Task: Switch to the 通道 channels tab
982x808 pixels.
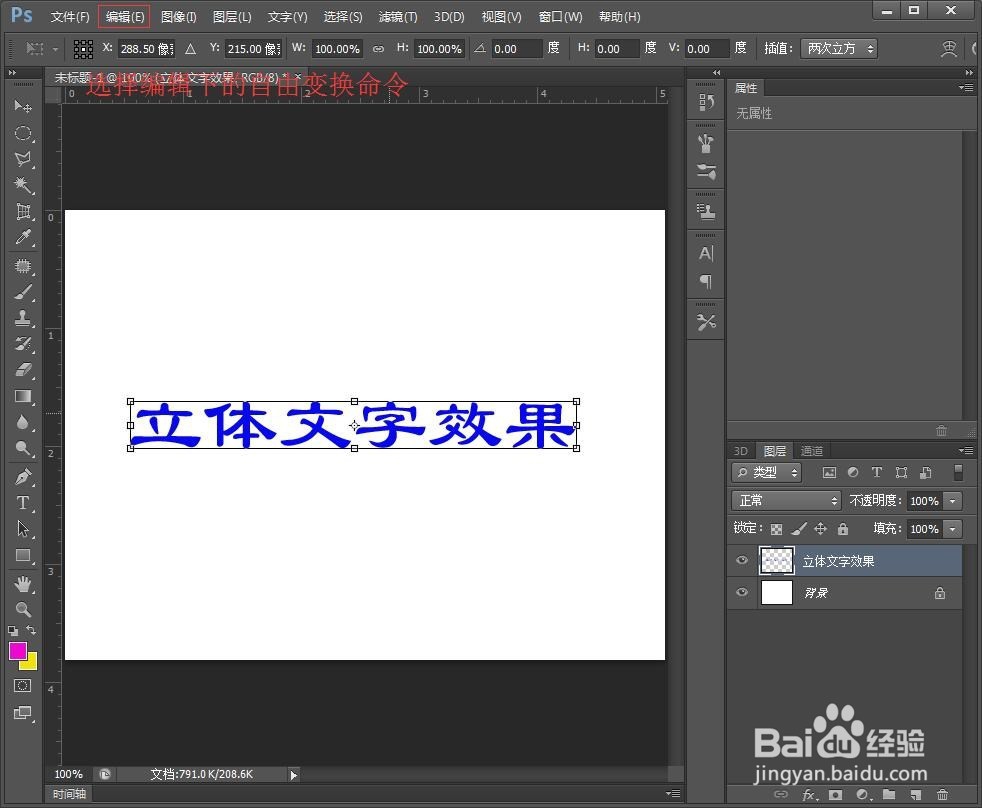Action: tap(811, 450)
